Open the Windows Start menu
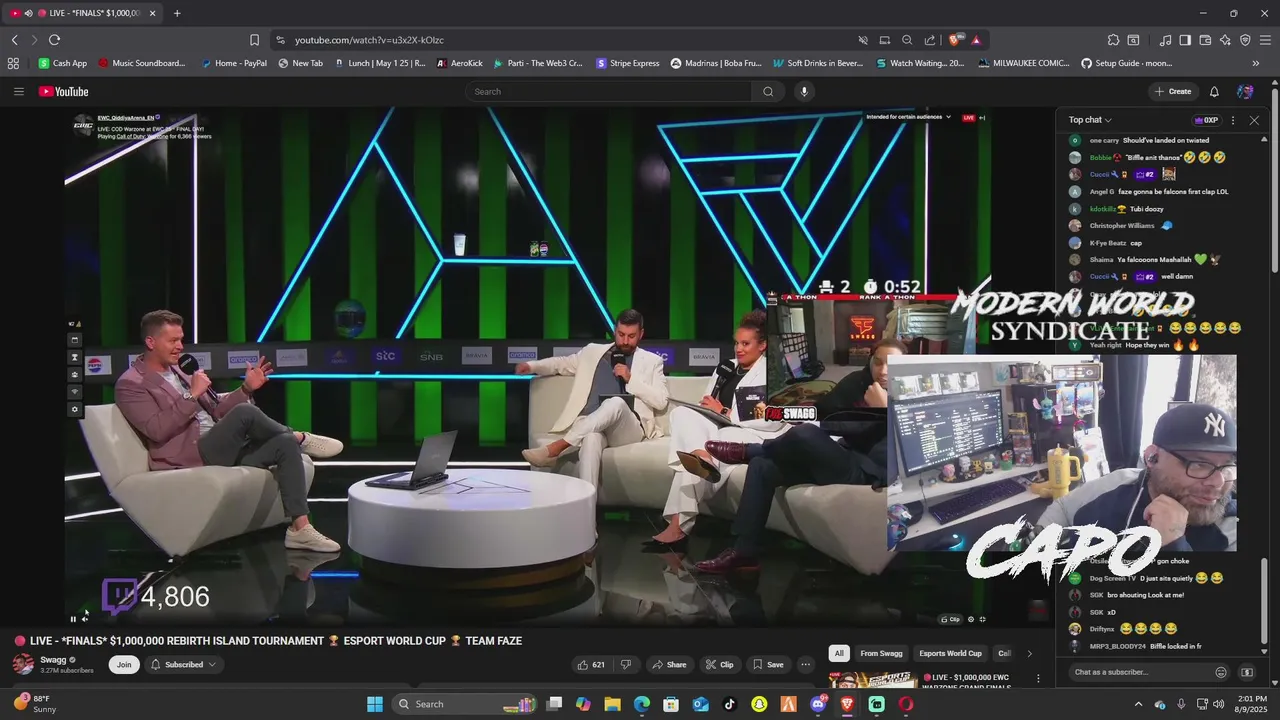Image resolution: width=1280 pixels, height=720 pixels. click(375, 704)
